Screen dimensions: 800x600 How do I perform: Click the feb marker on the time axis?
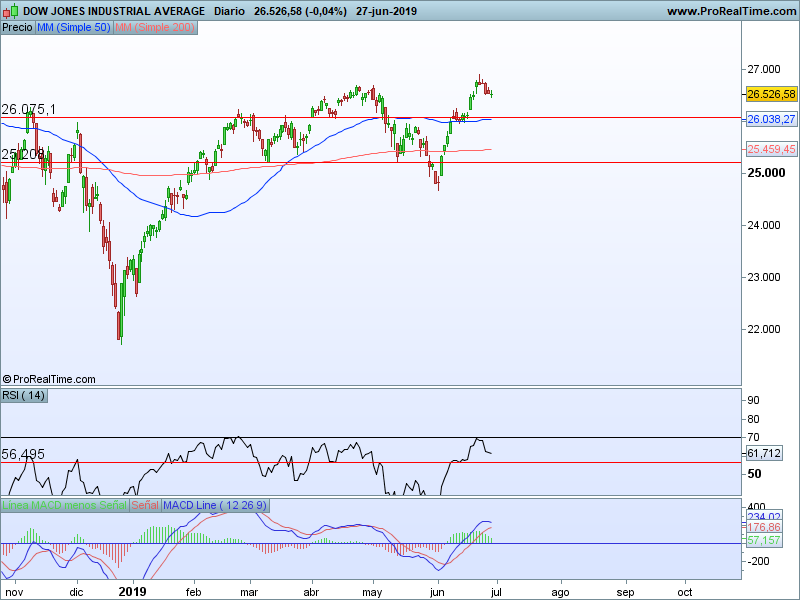point(193,592)
